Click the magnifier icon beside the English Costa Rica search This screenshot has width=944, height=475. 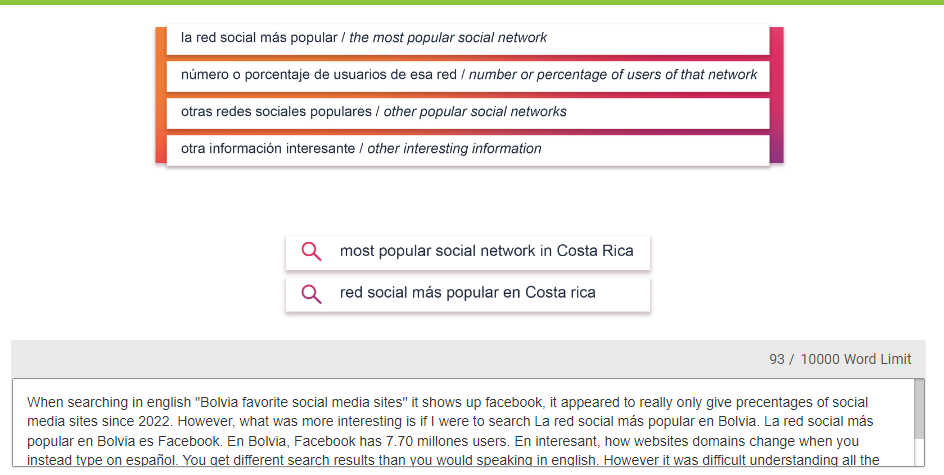[311, 251]
